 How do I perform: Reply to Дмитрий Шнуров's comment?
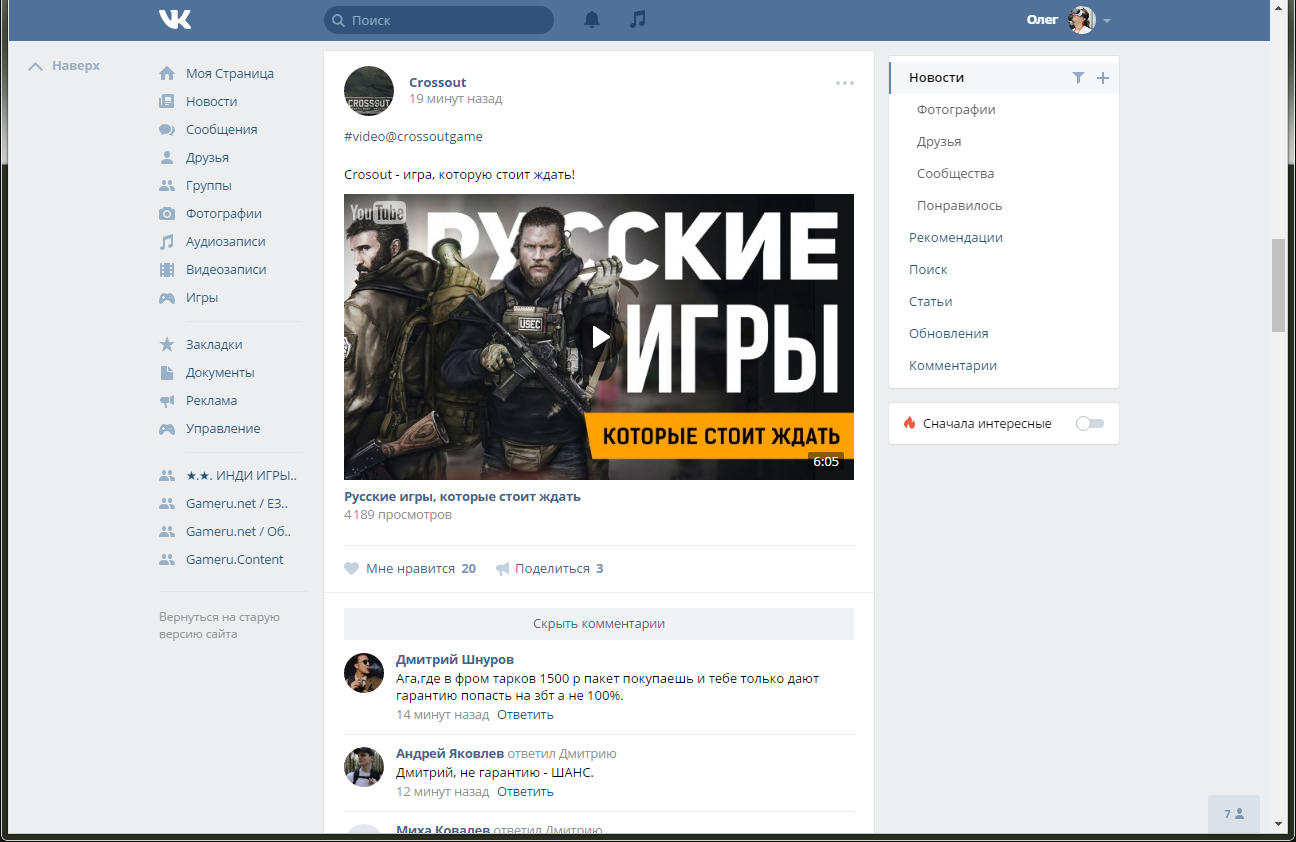point(525,714)
